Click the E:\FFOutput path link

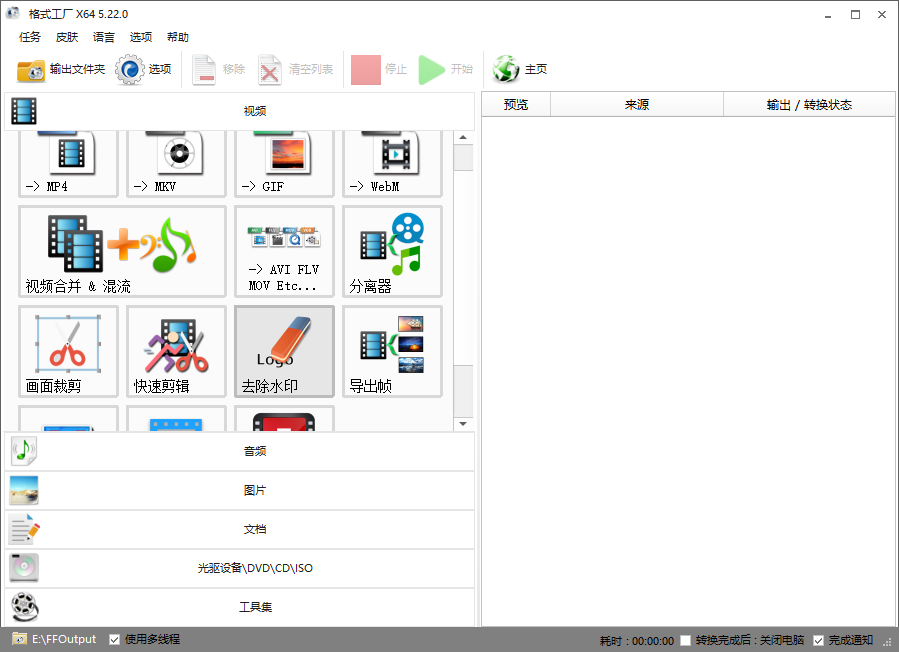(x=64, y=639)
